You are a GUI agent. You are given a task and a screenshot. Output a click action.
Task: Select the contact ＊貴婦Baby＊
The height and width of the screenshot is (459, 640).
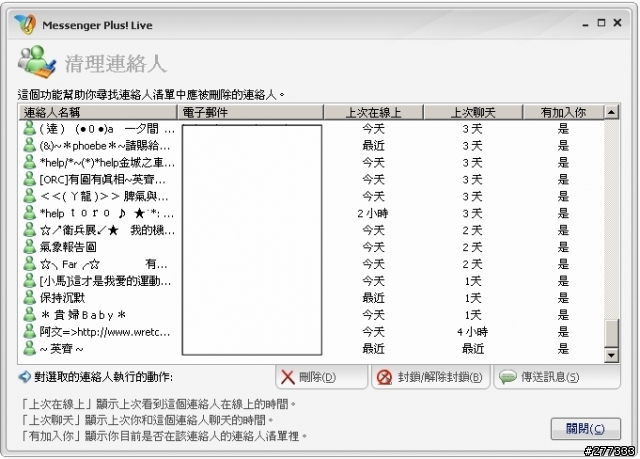83,315
